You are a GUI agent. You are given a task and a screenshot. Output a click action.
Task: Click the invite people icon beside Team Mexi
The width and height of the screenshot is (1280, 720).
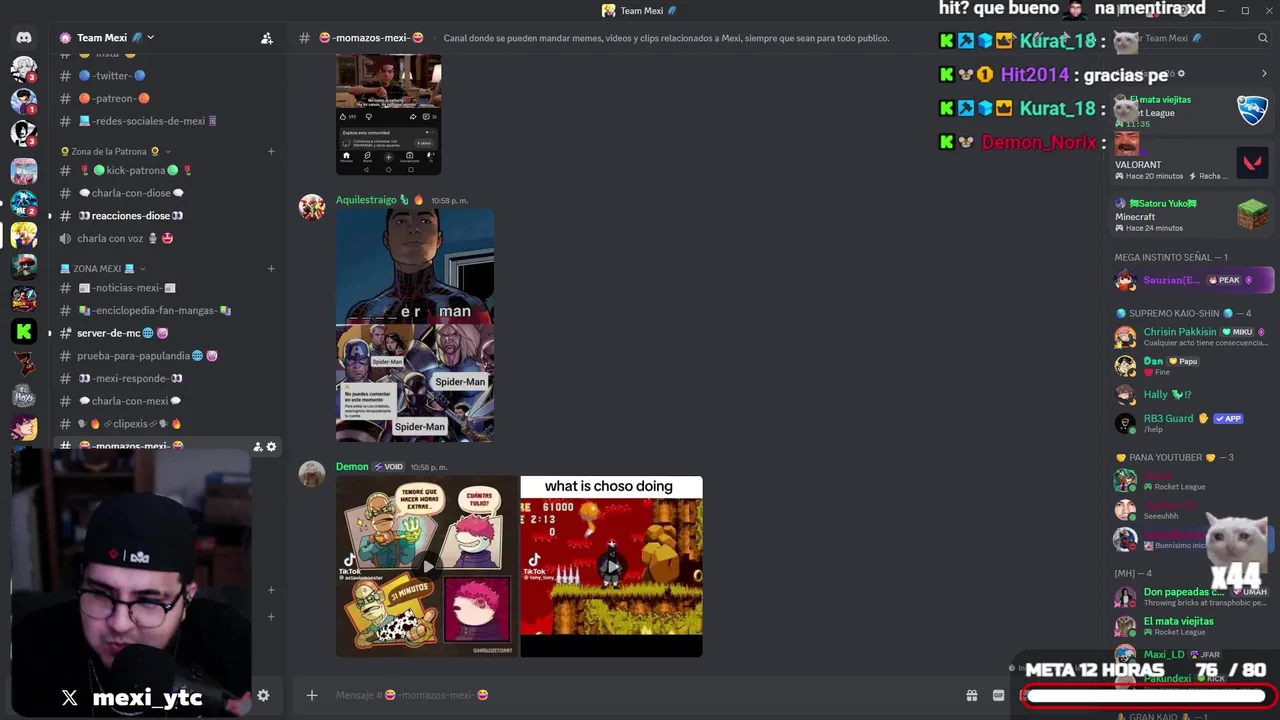tap(266, 38)
